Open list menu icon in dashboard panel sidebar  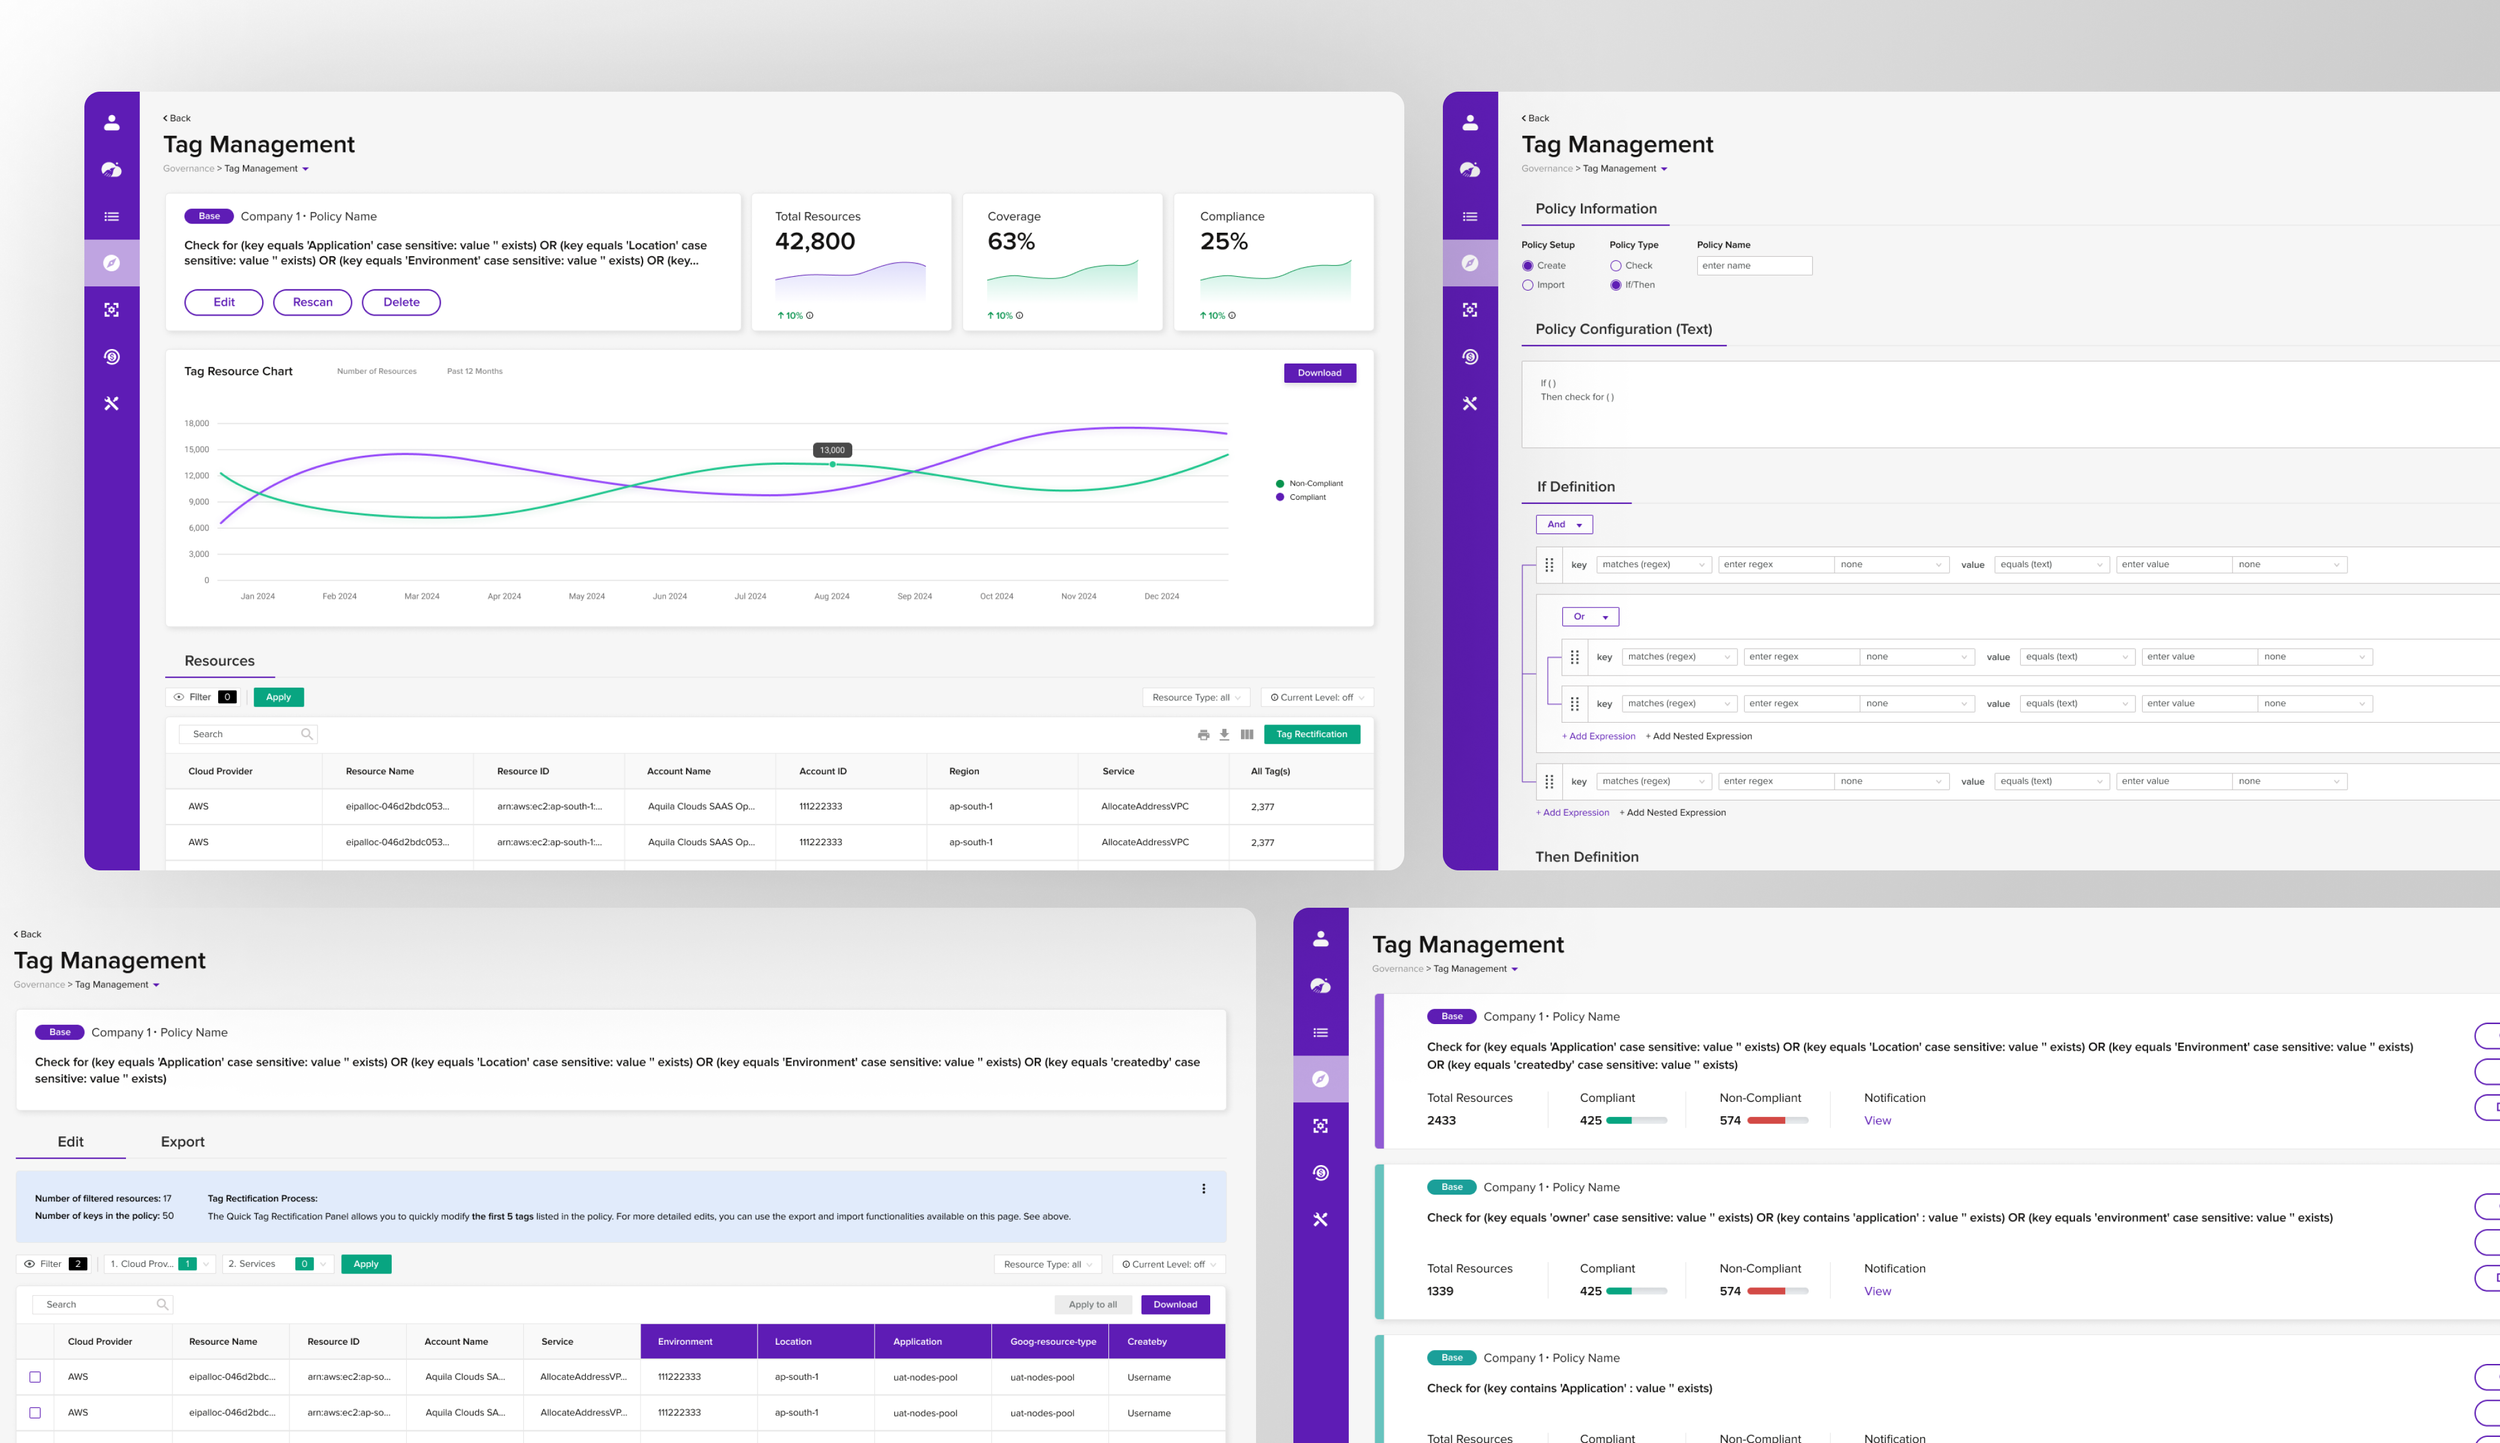[111, 216]
